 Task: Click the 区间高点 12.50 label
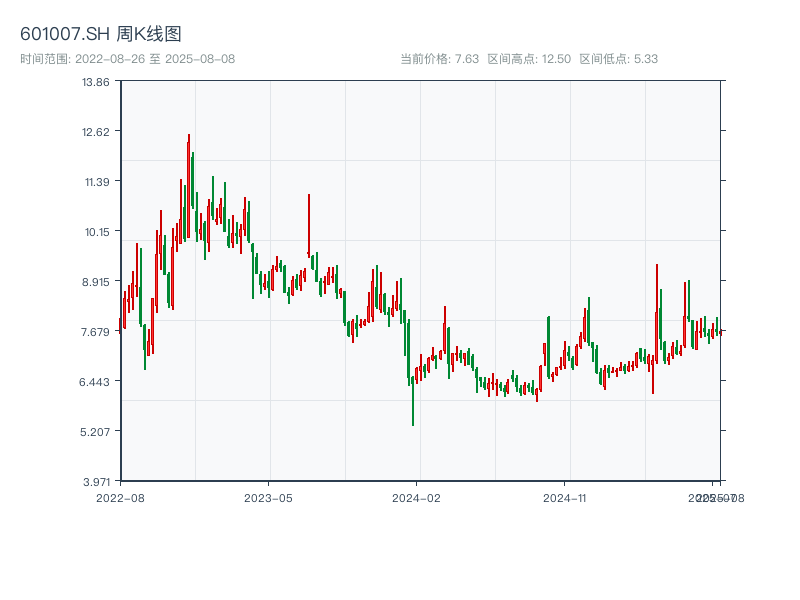529,59
